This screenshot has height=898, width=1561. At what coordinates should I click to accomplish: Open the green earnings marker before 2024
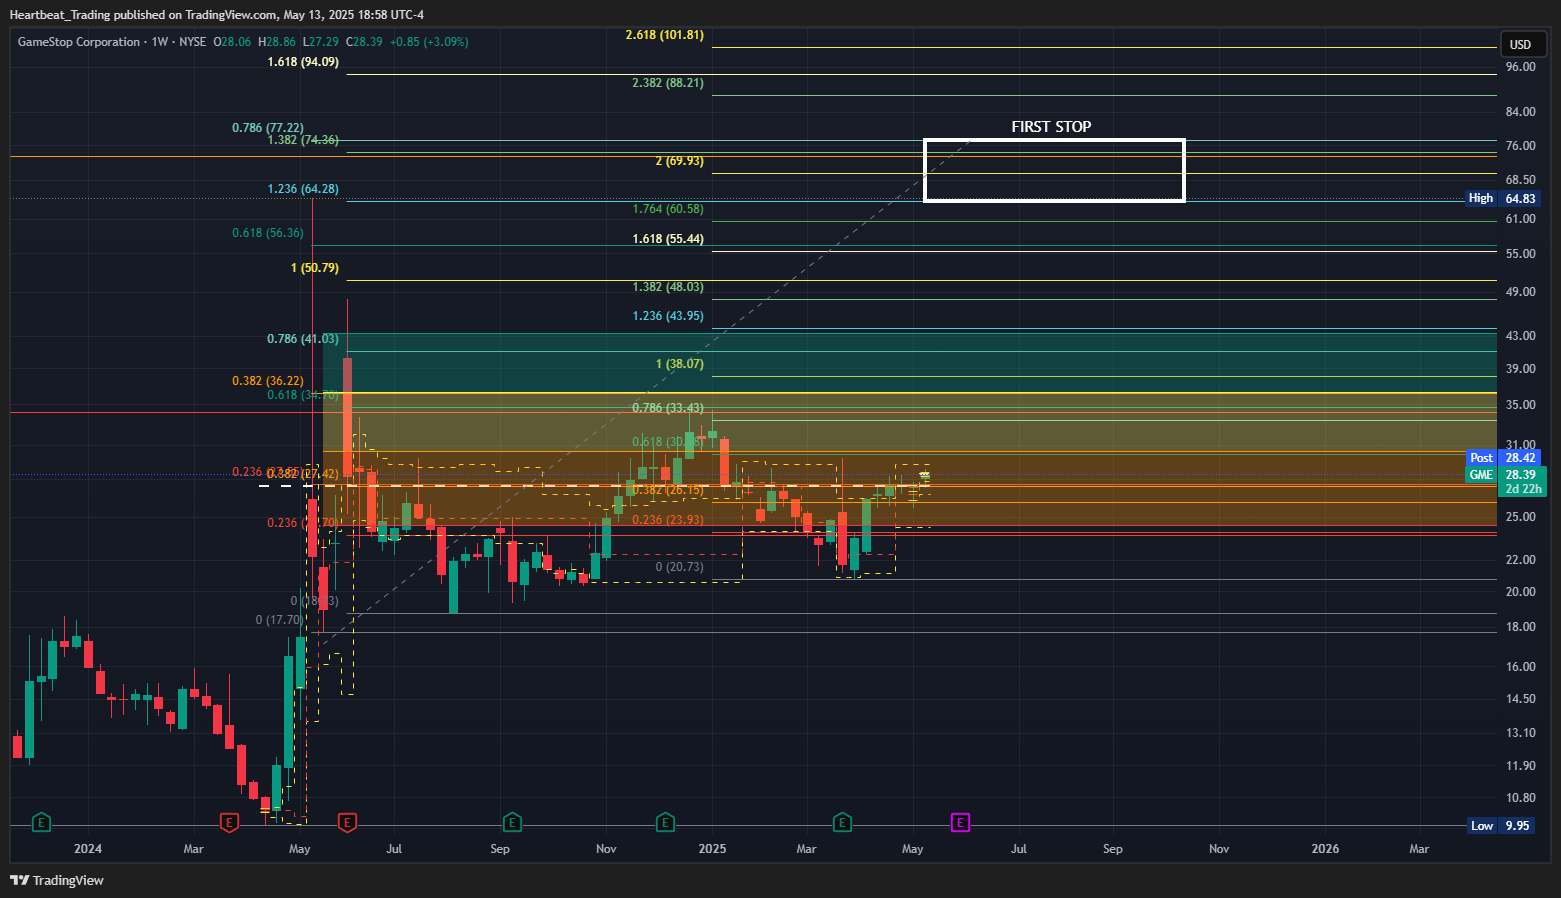(41, 823)
